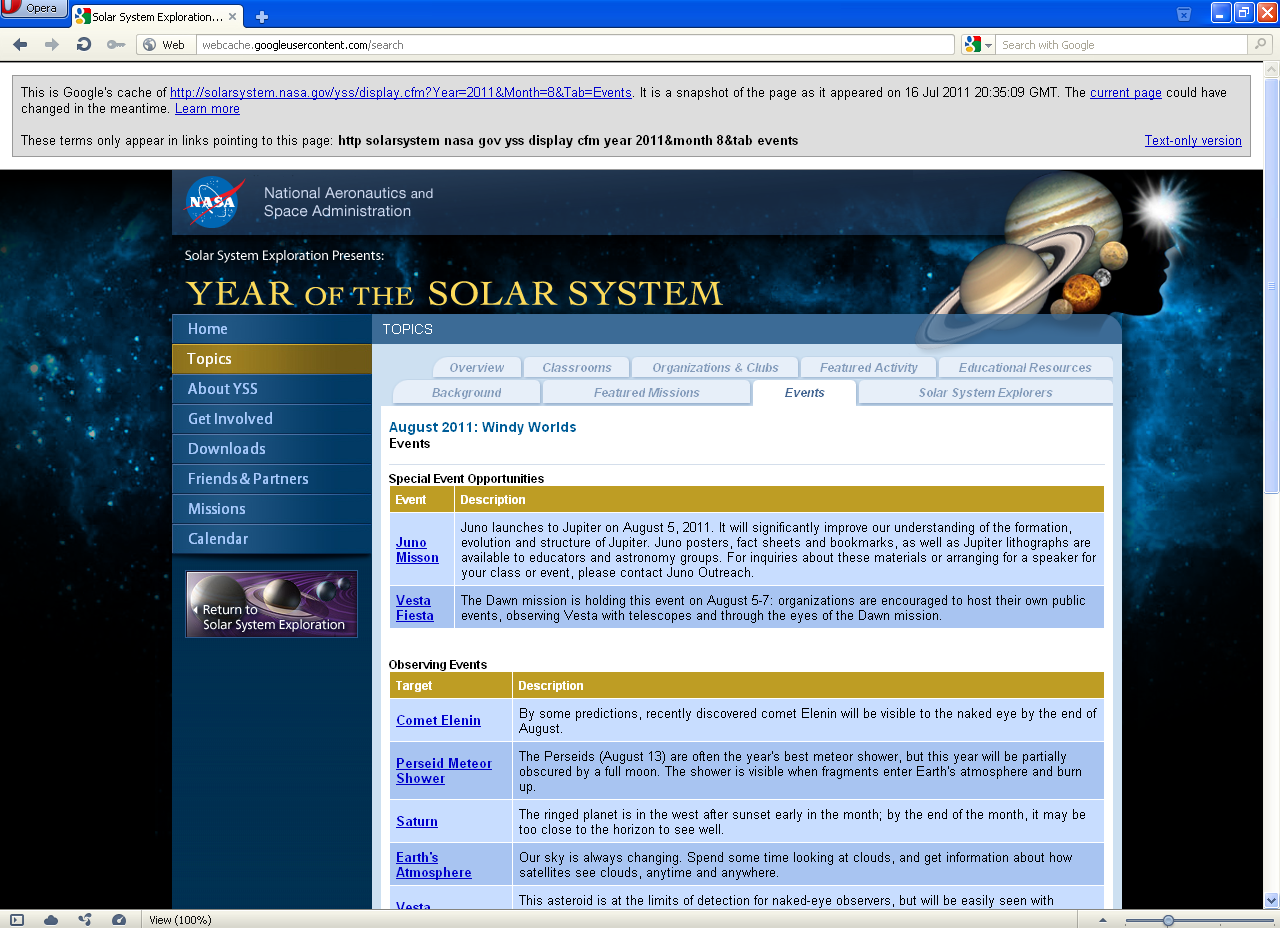Switch to the Classrooms tab
The height and width of the screenshot is (928, 1280).
click(577, 368)
